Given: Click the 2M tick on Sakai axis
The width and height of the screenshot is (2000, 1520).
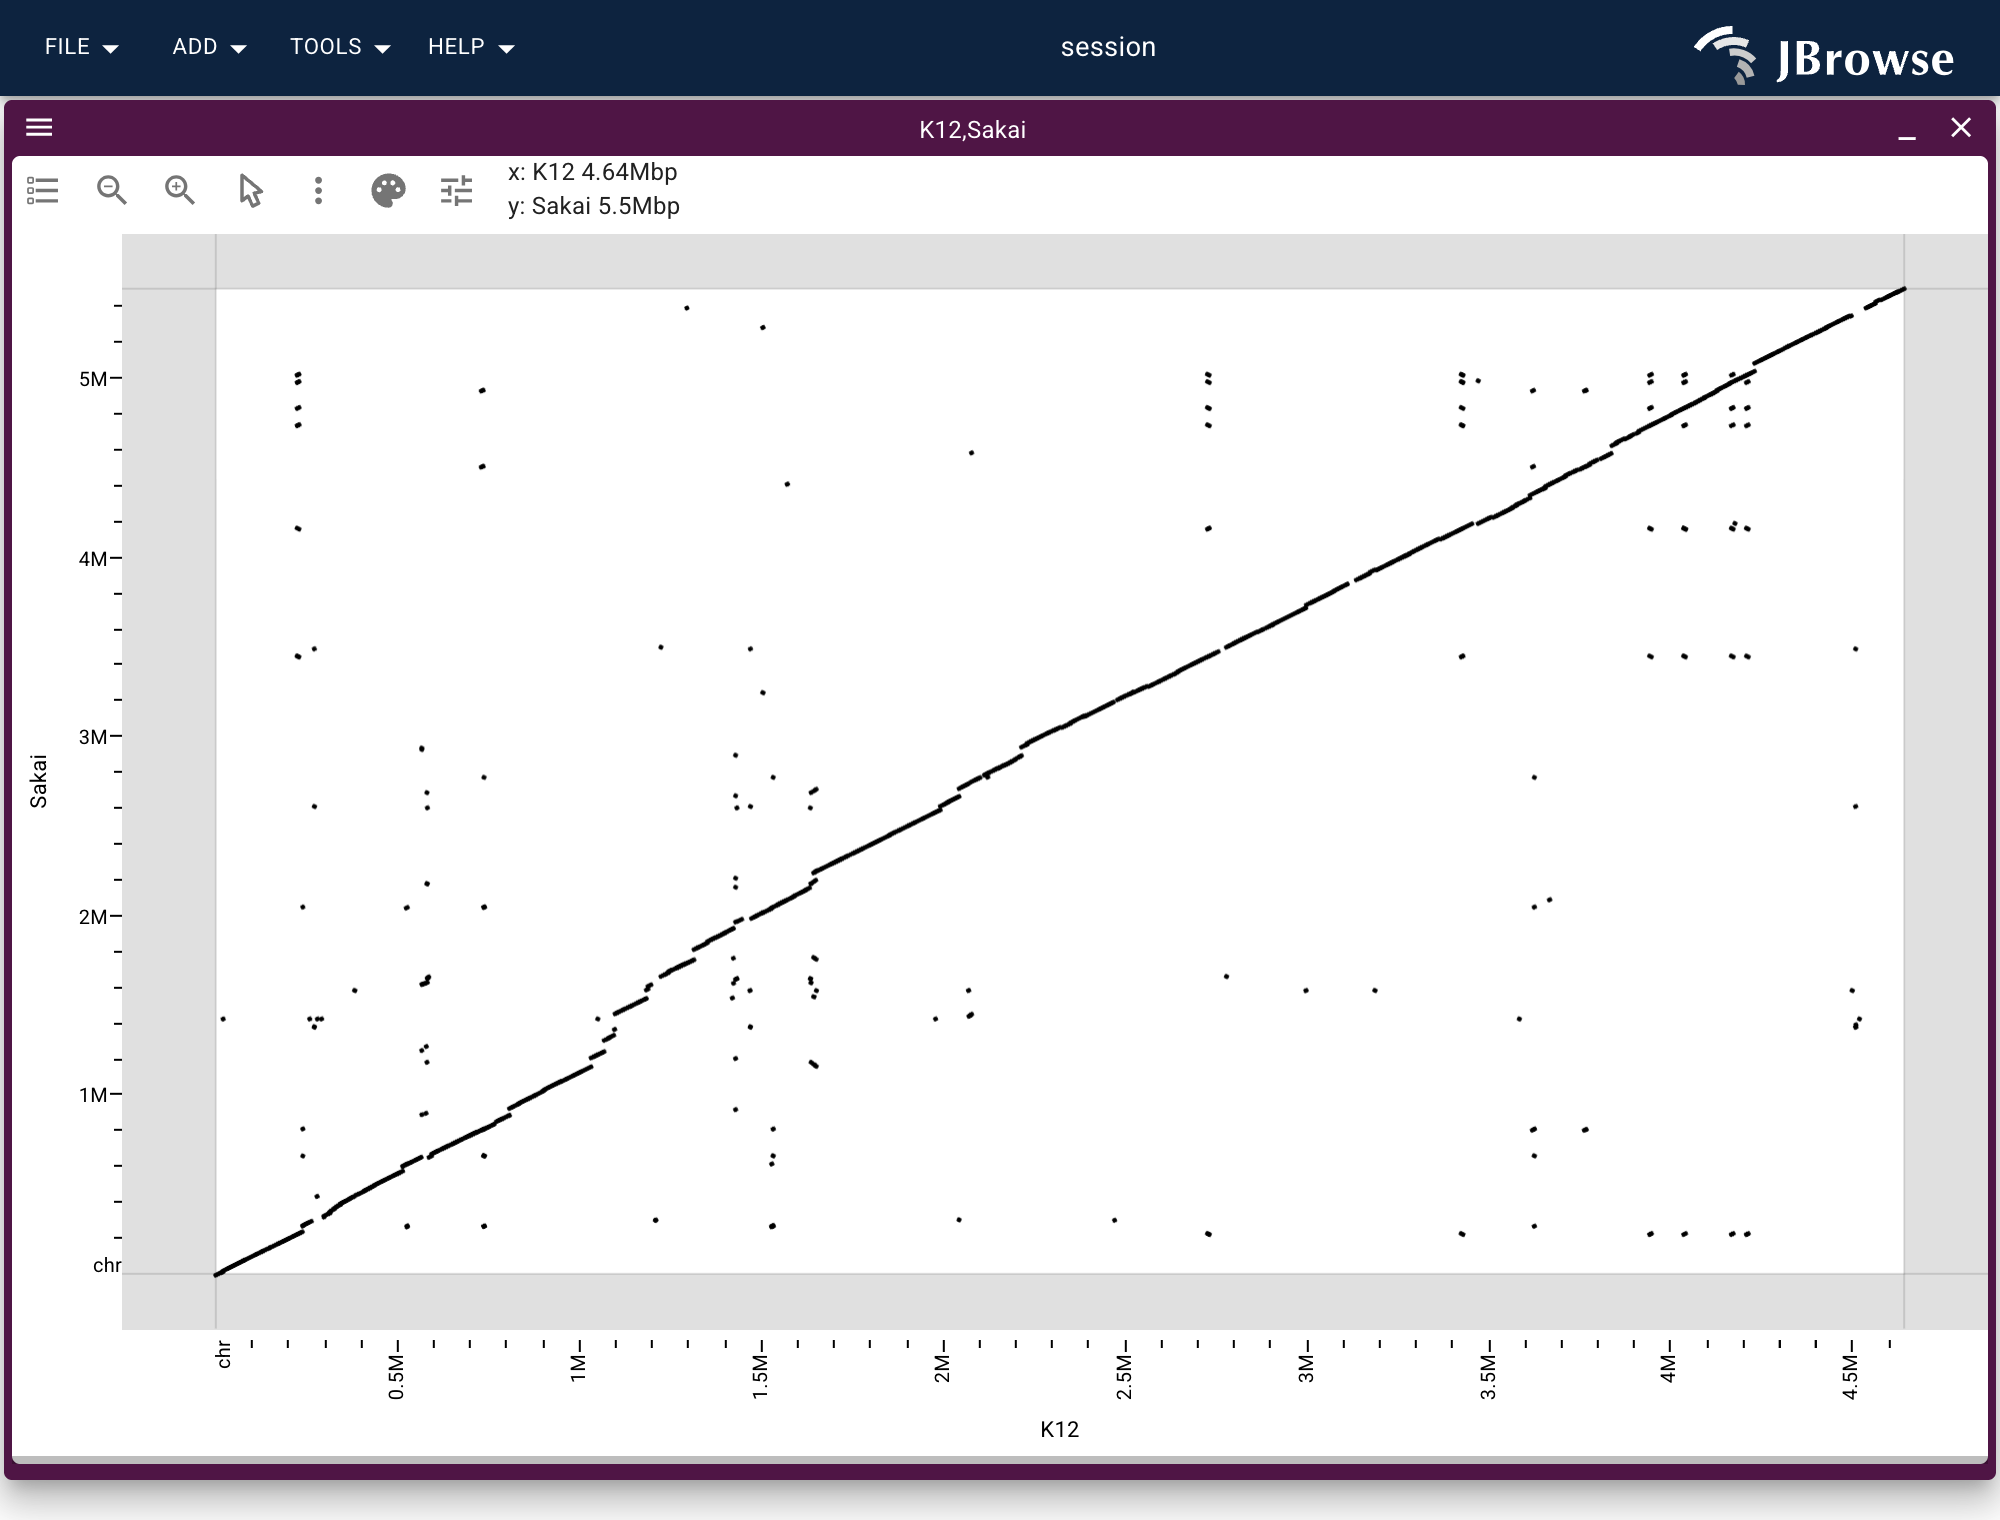Looking at the screenshot, I should [x=93, y=917].
